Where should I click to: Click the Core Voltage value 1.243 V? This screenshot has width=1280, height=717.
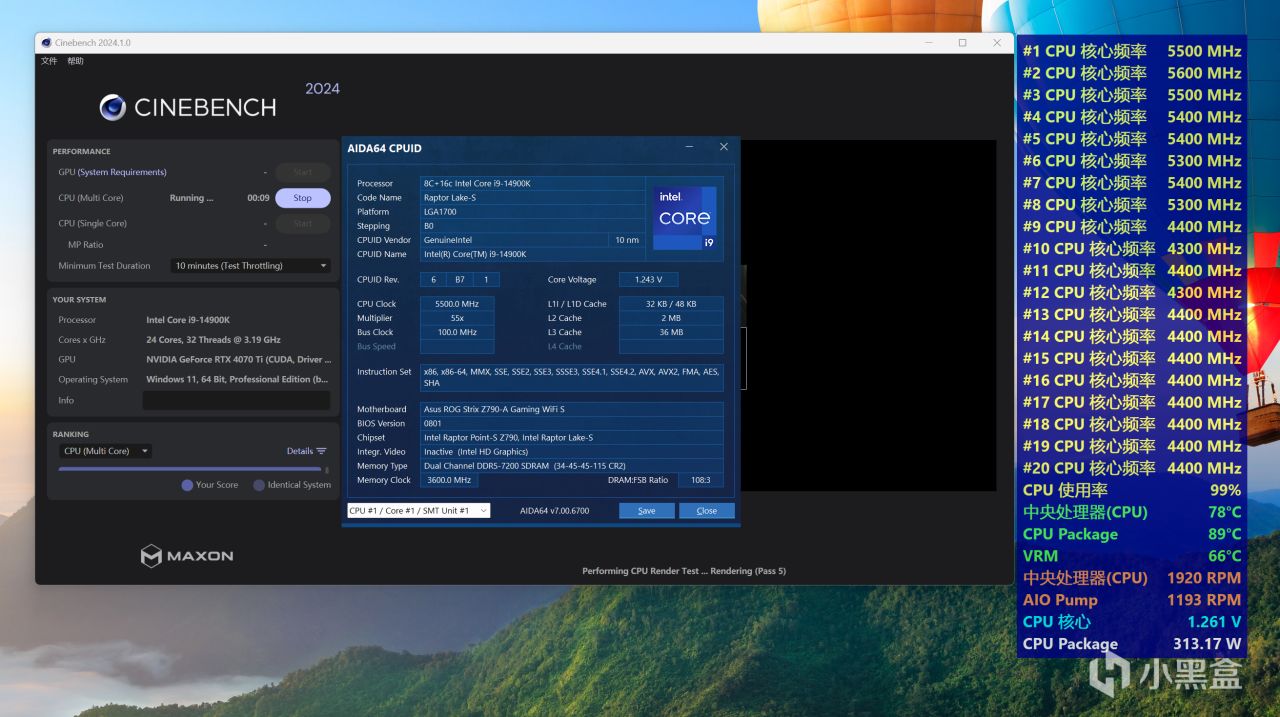648,280
